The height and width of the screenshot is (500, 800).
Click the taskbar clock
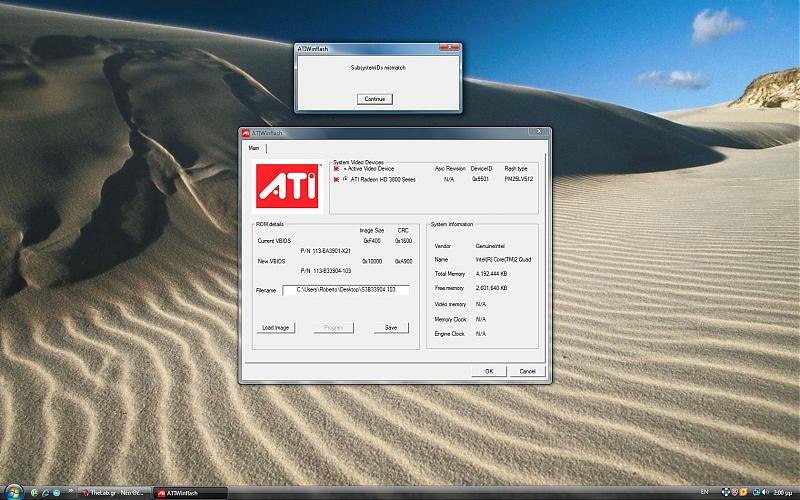pos(783,493)
